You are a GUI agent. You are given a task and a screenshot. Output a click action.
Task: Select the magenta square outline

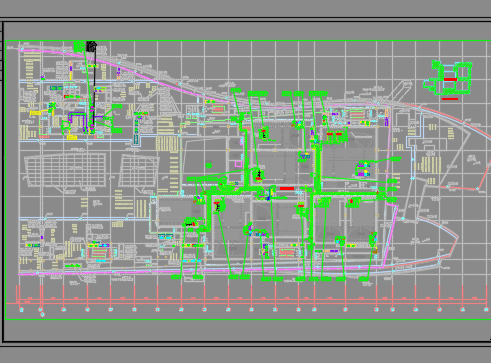pyautogui.click(x=238, y=164)
